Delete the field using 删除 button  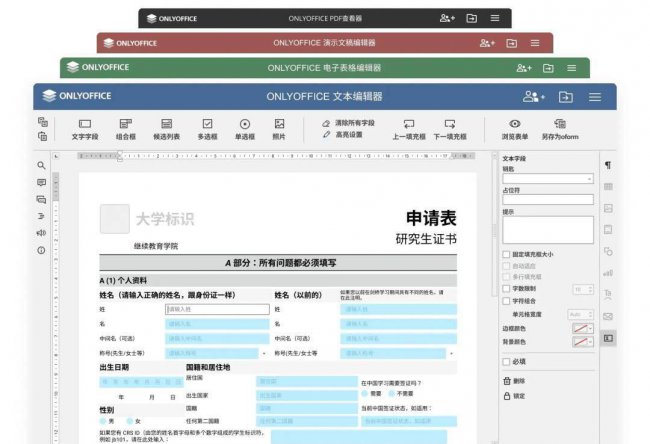tap(514, 381)
